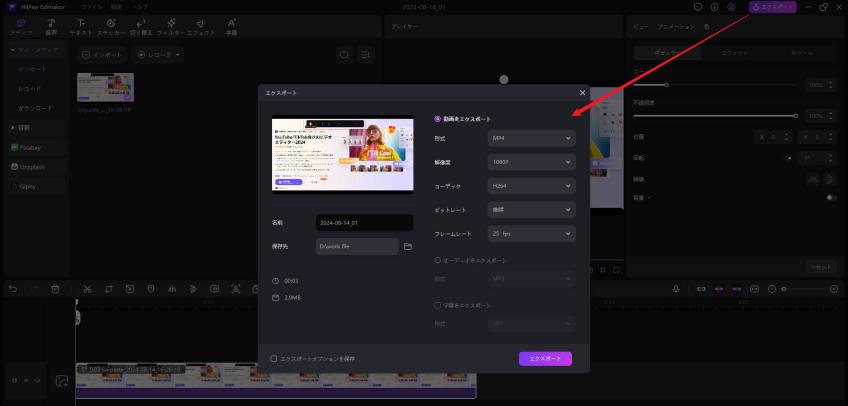Enable the audio export radio option
This screenshot has height=406, width=848.
click(437, 260)
